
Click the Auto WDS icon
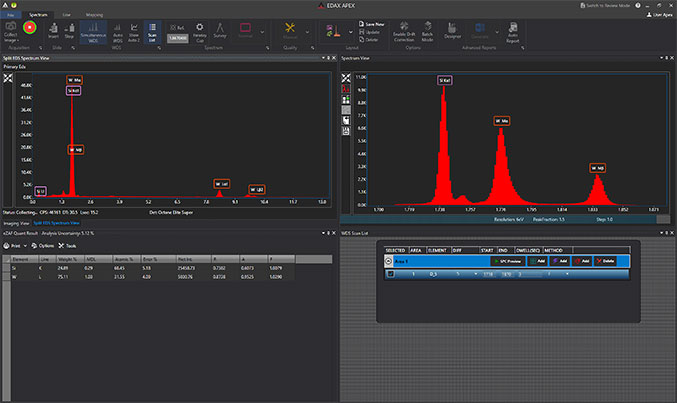click(x=117, y=28)
